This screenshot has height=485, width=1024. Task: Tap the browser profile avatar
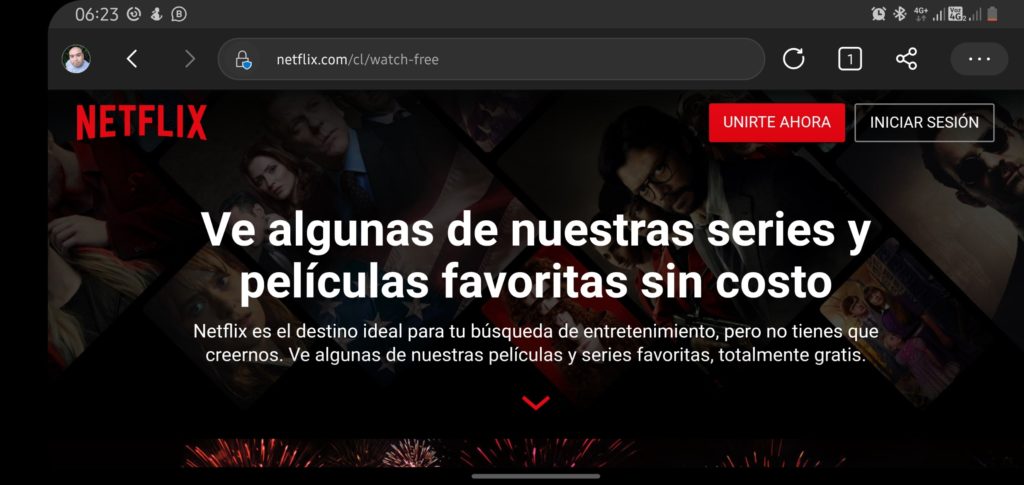tap(76, 59)
